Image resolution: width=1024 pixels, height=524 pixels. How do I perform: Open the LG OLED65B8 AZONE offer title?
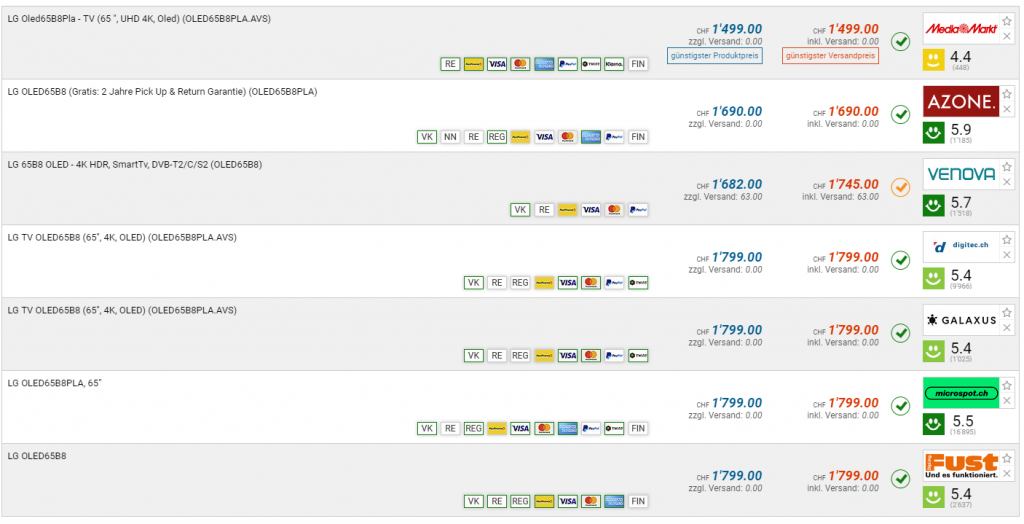point(162,92)
